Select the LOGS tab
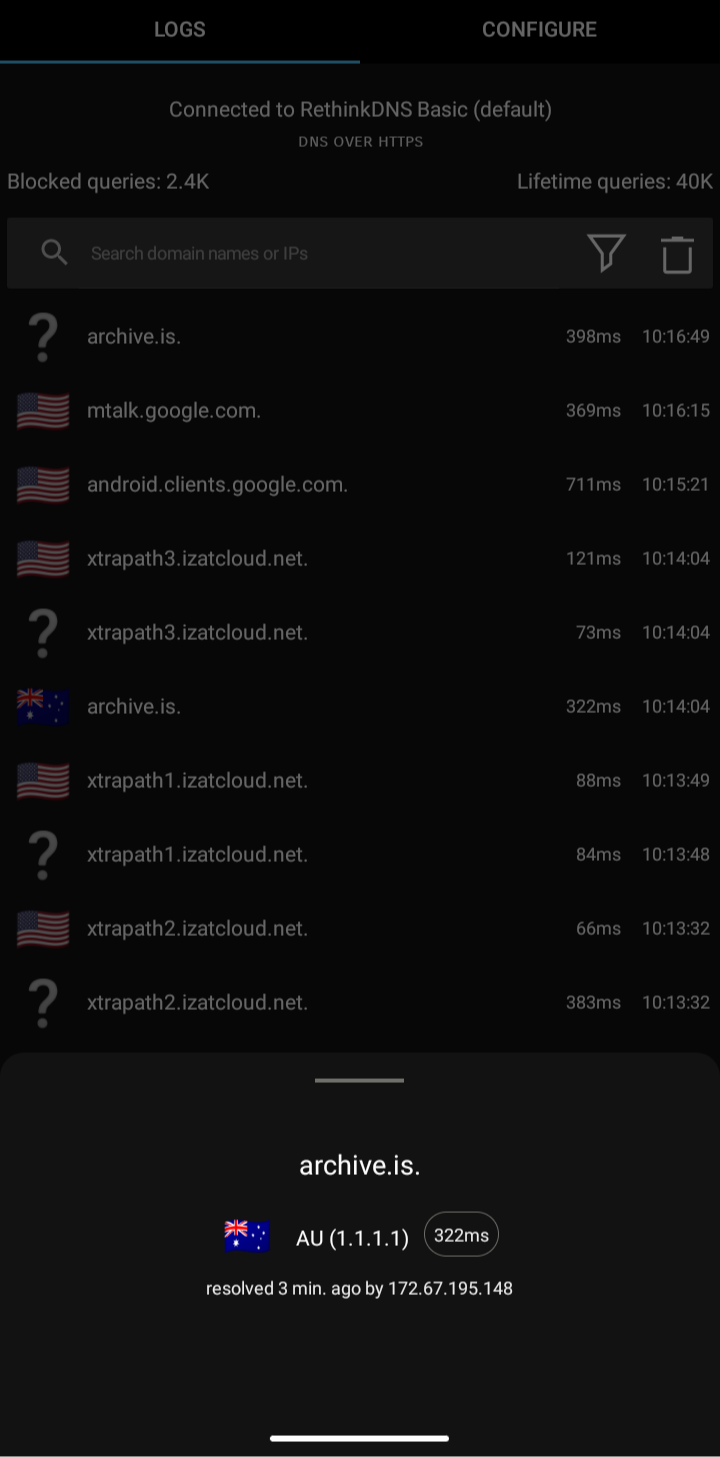The image size is (720, 1457). tap(180, 30)
